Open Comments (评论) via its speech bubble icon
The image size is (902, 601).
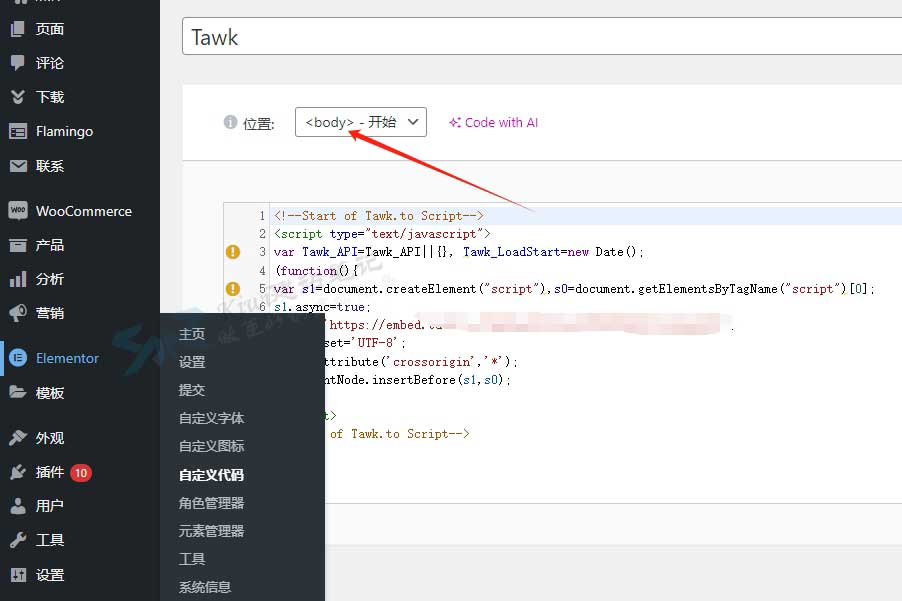click(17, 63)
